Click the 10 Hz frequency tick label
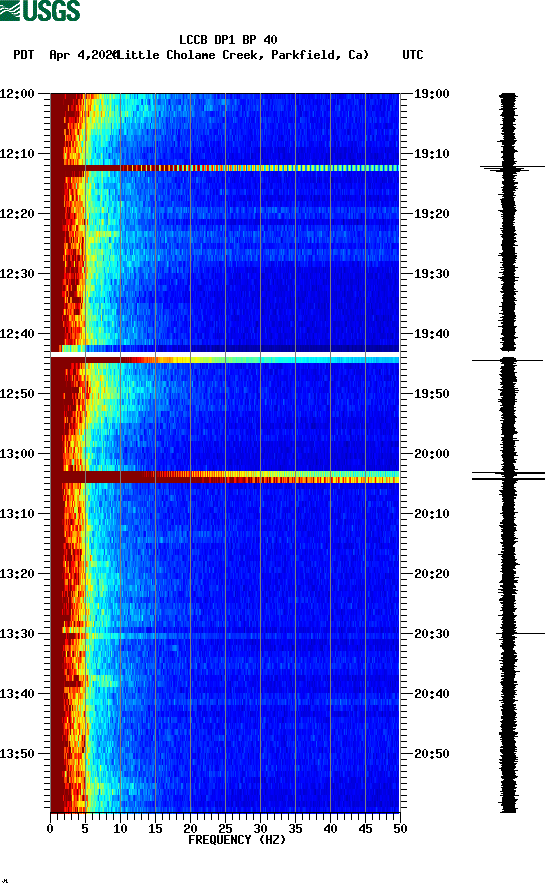Viewport: 552px width, 892px height. [120, 829]
